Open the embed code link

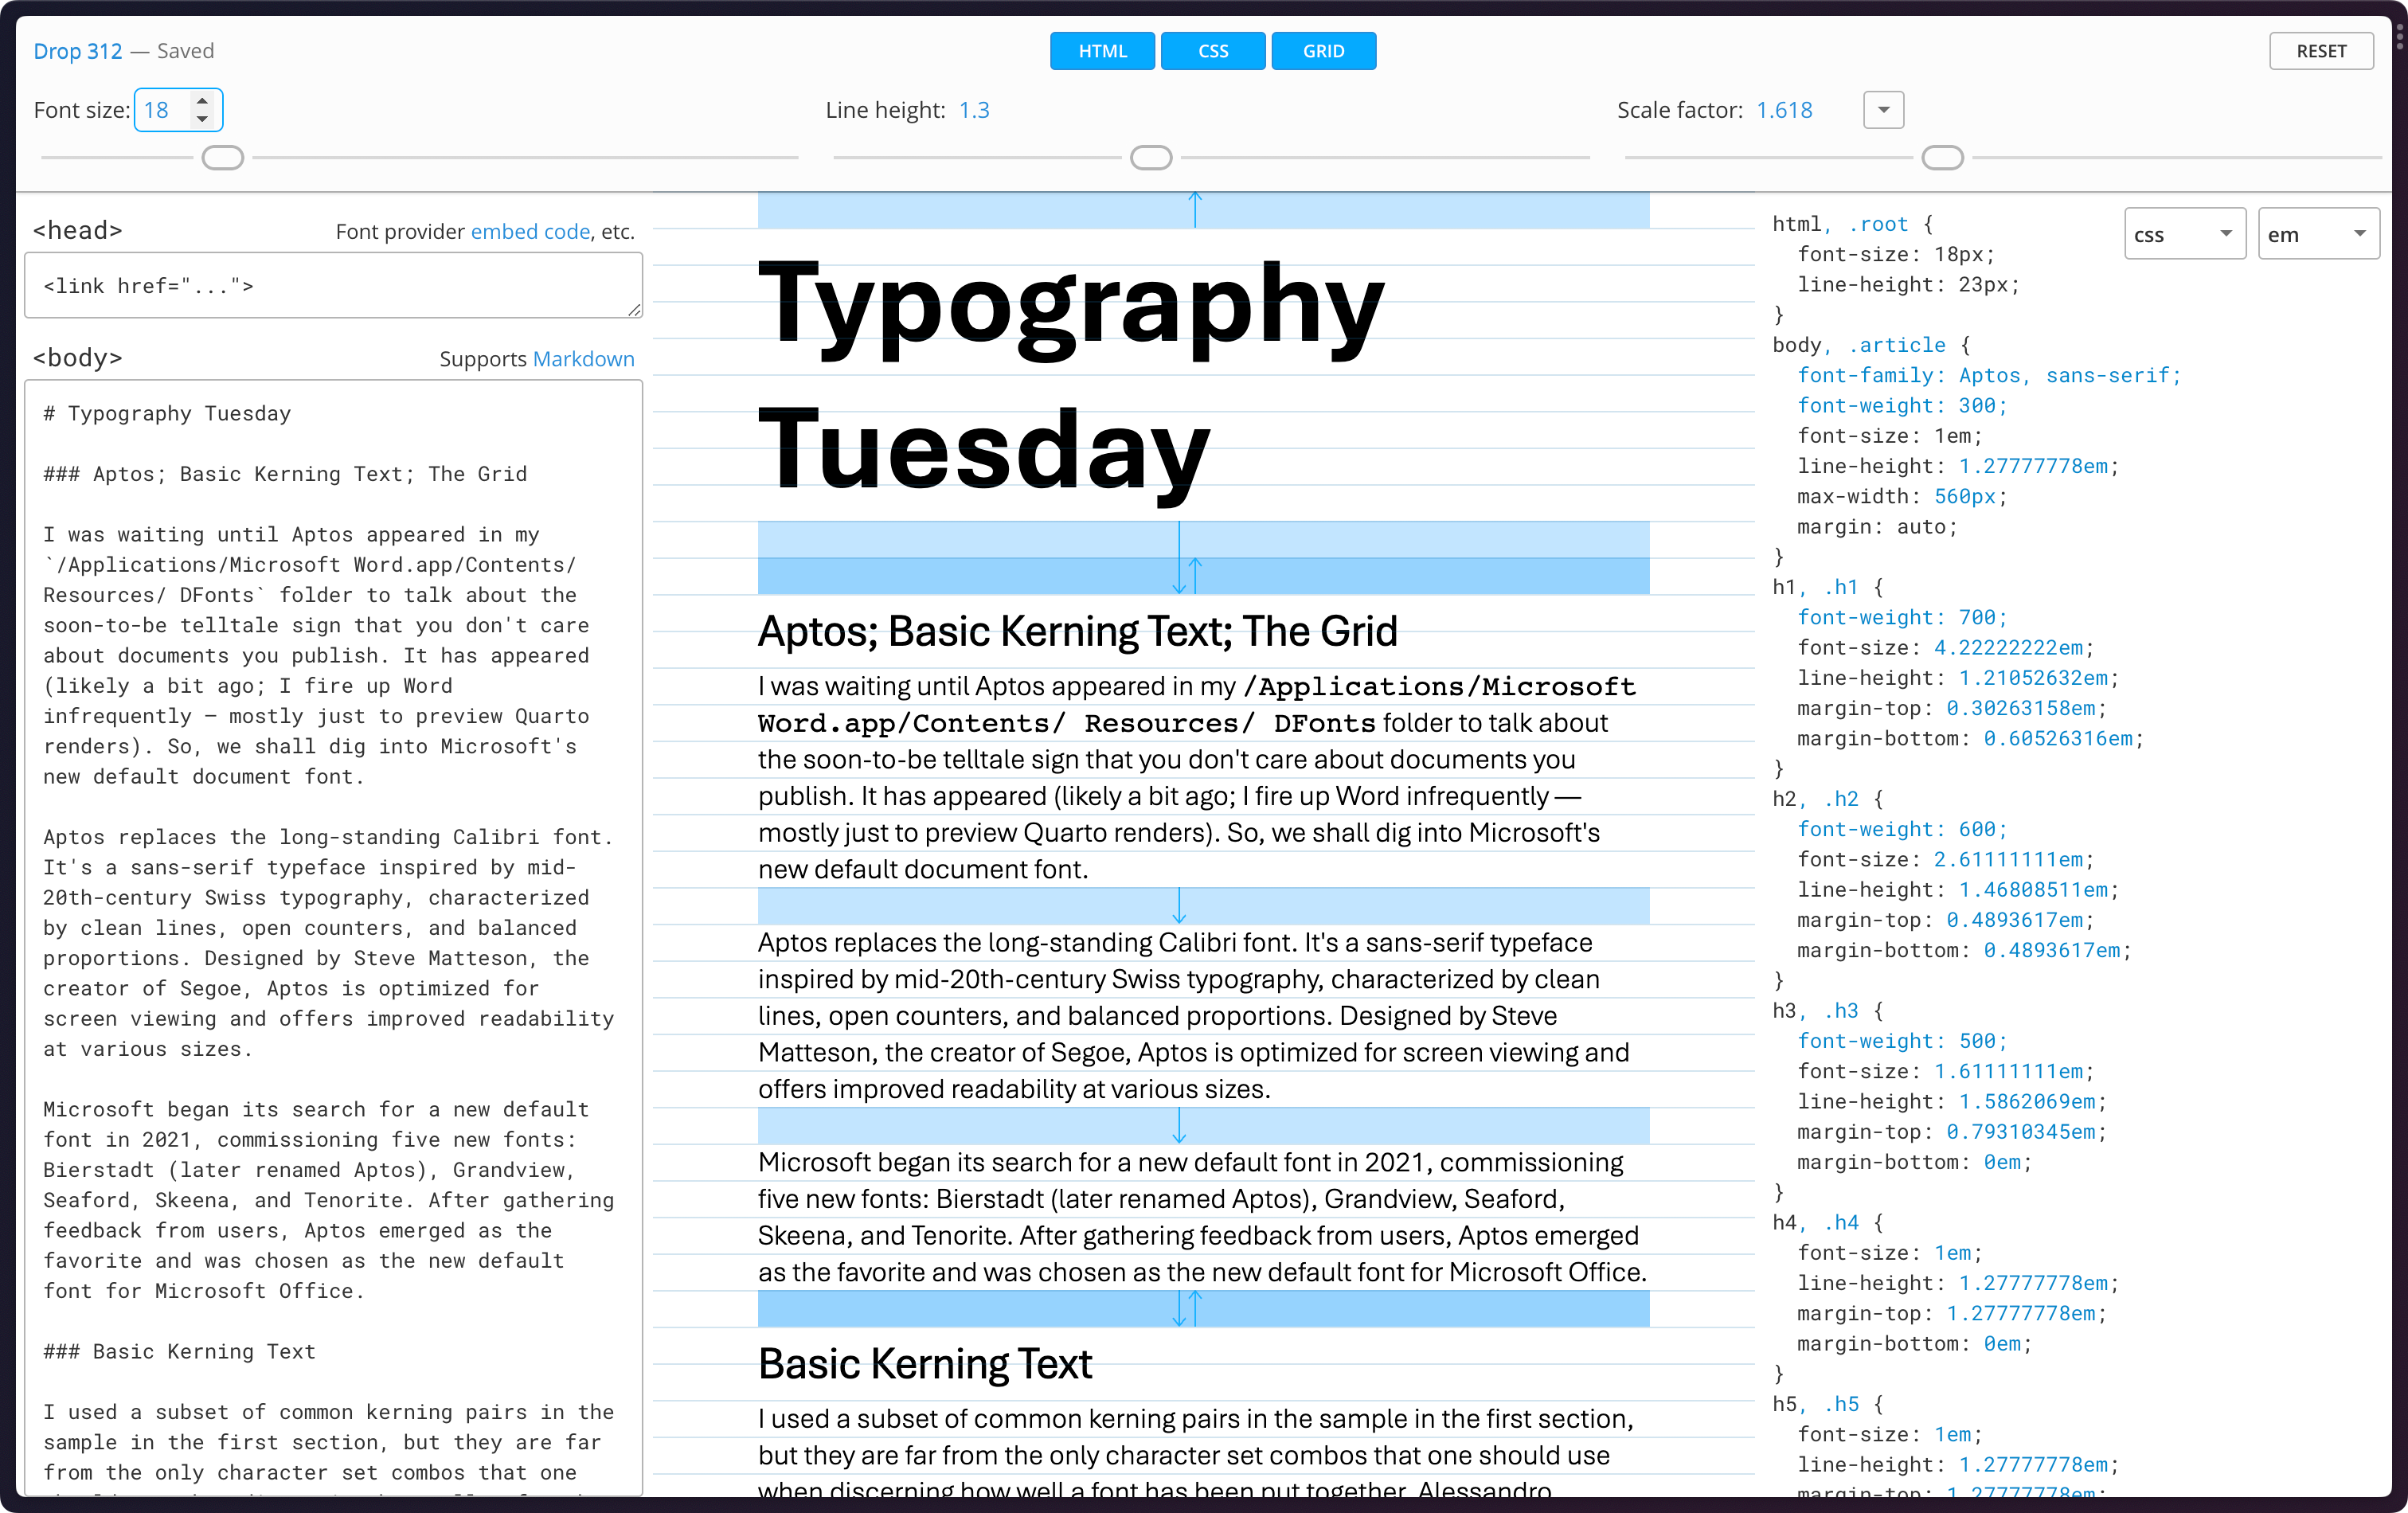point(530,231)
